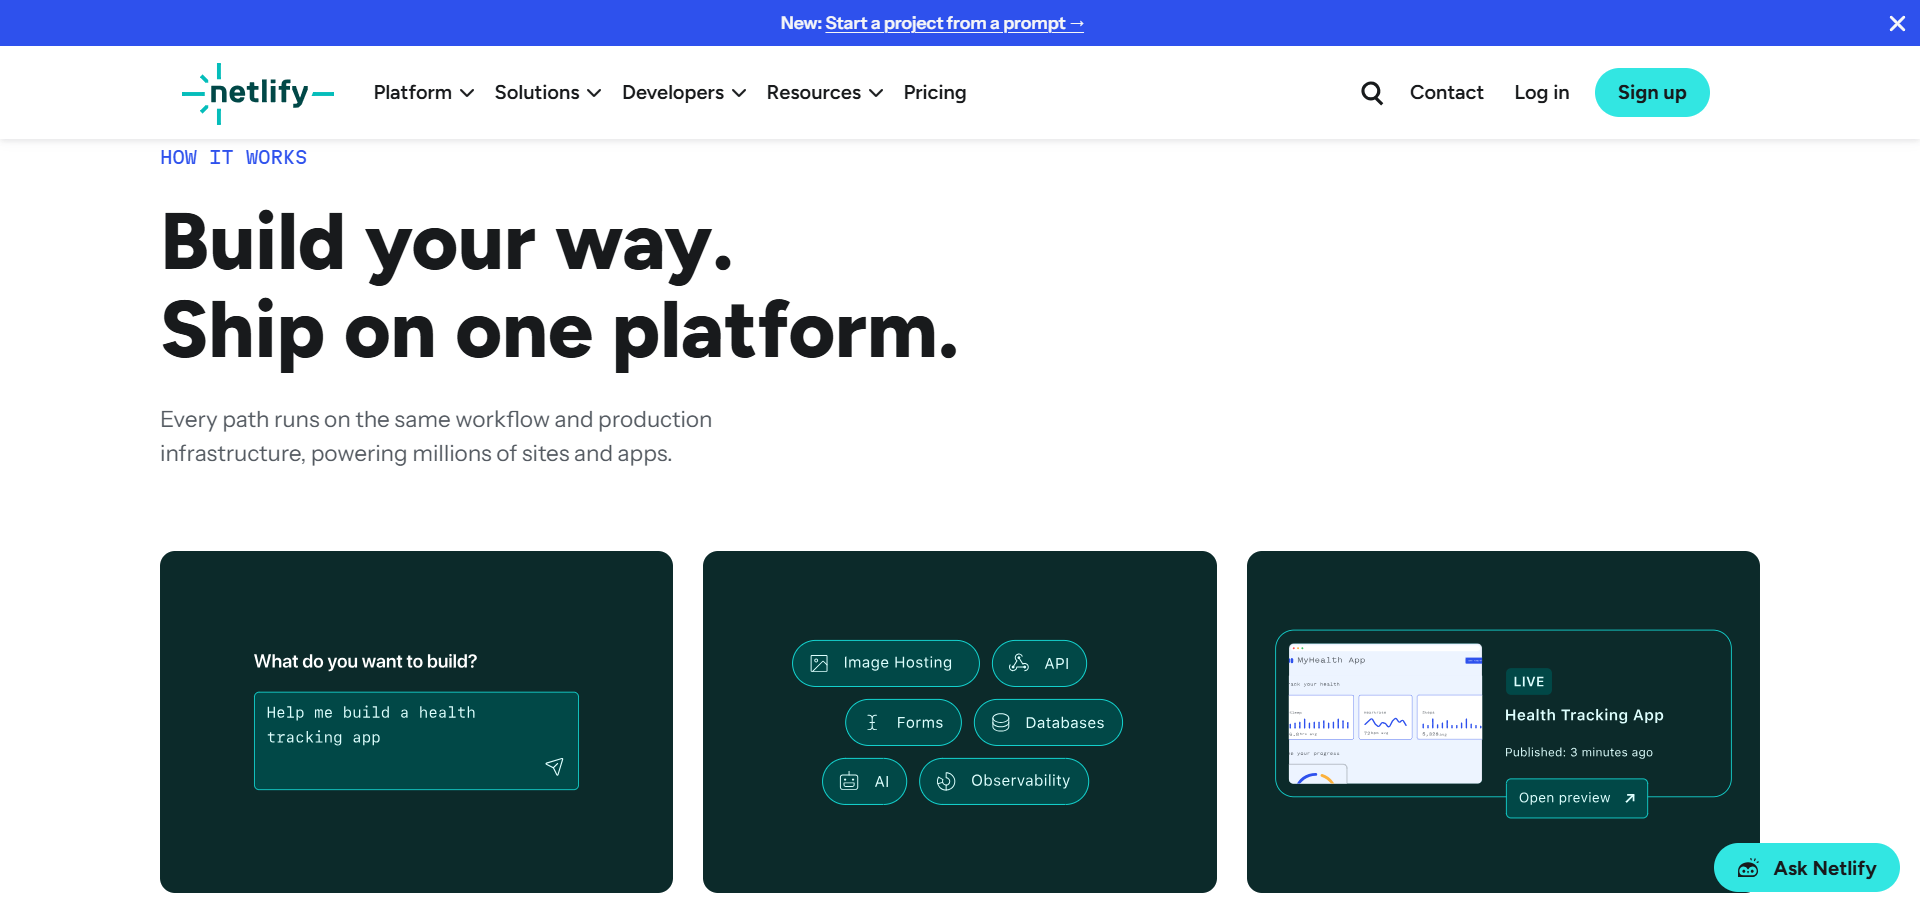Click the Image Hosting picture icon
This screenshot has width=1920, height=912.
(819, 663)
